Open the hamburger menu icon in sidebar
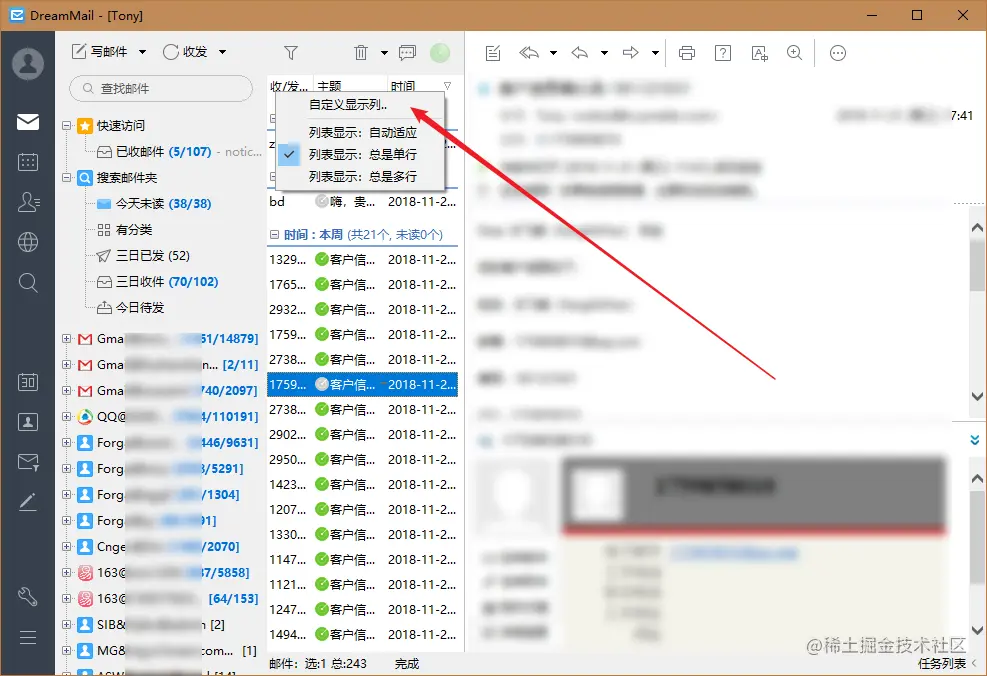Viewport: 987px width, 676px height. point(28,638)
